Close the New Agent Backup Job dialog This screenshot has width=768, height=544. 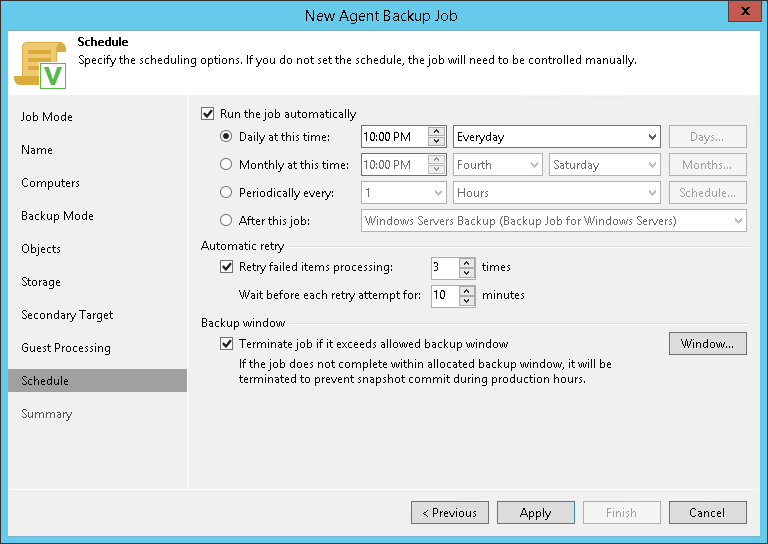[744, 11]
